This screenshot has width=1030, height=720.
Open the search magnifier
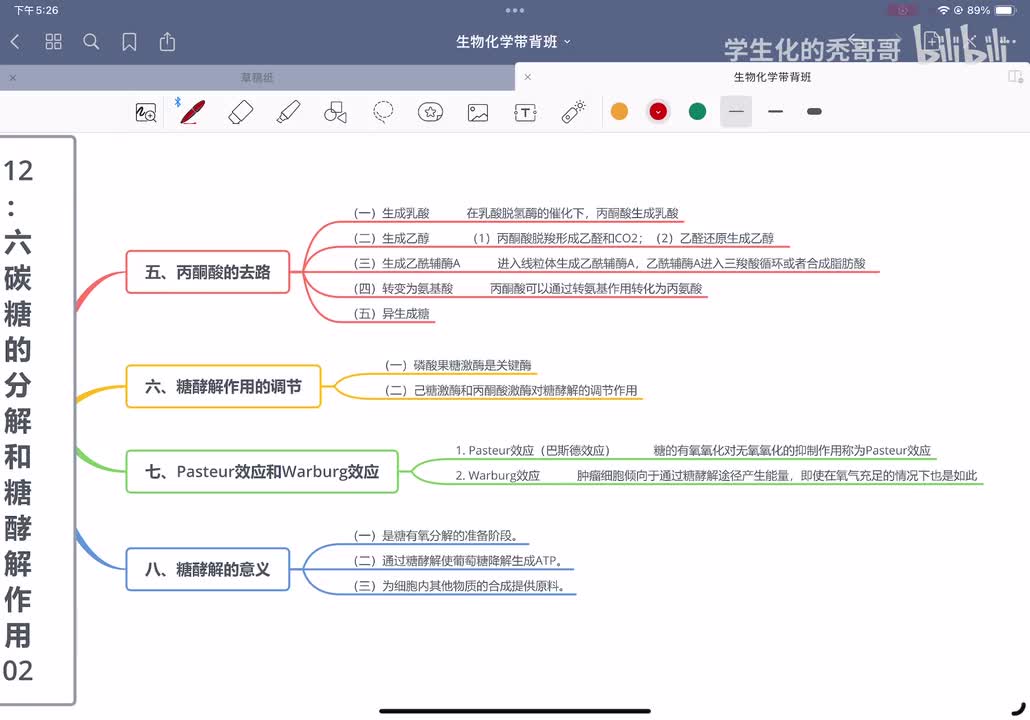(x=91, y=42)
